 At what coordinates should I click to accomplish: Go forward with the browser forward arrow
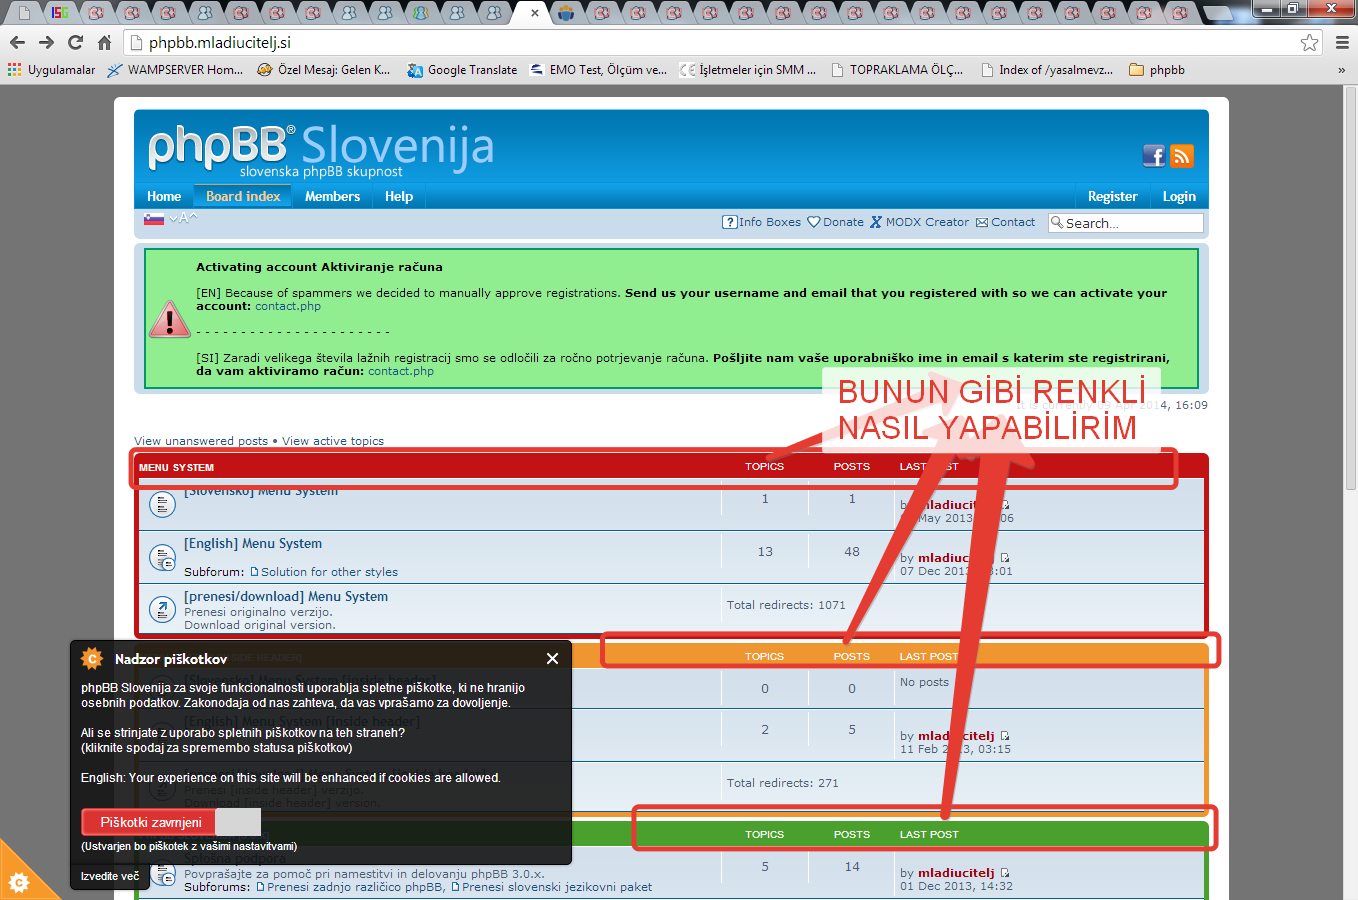click(x=46, y=42)
